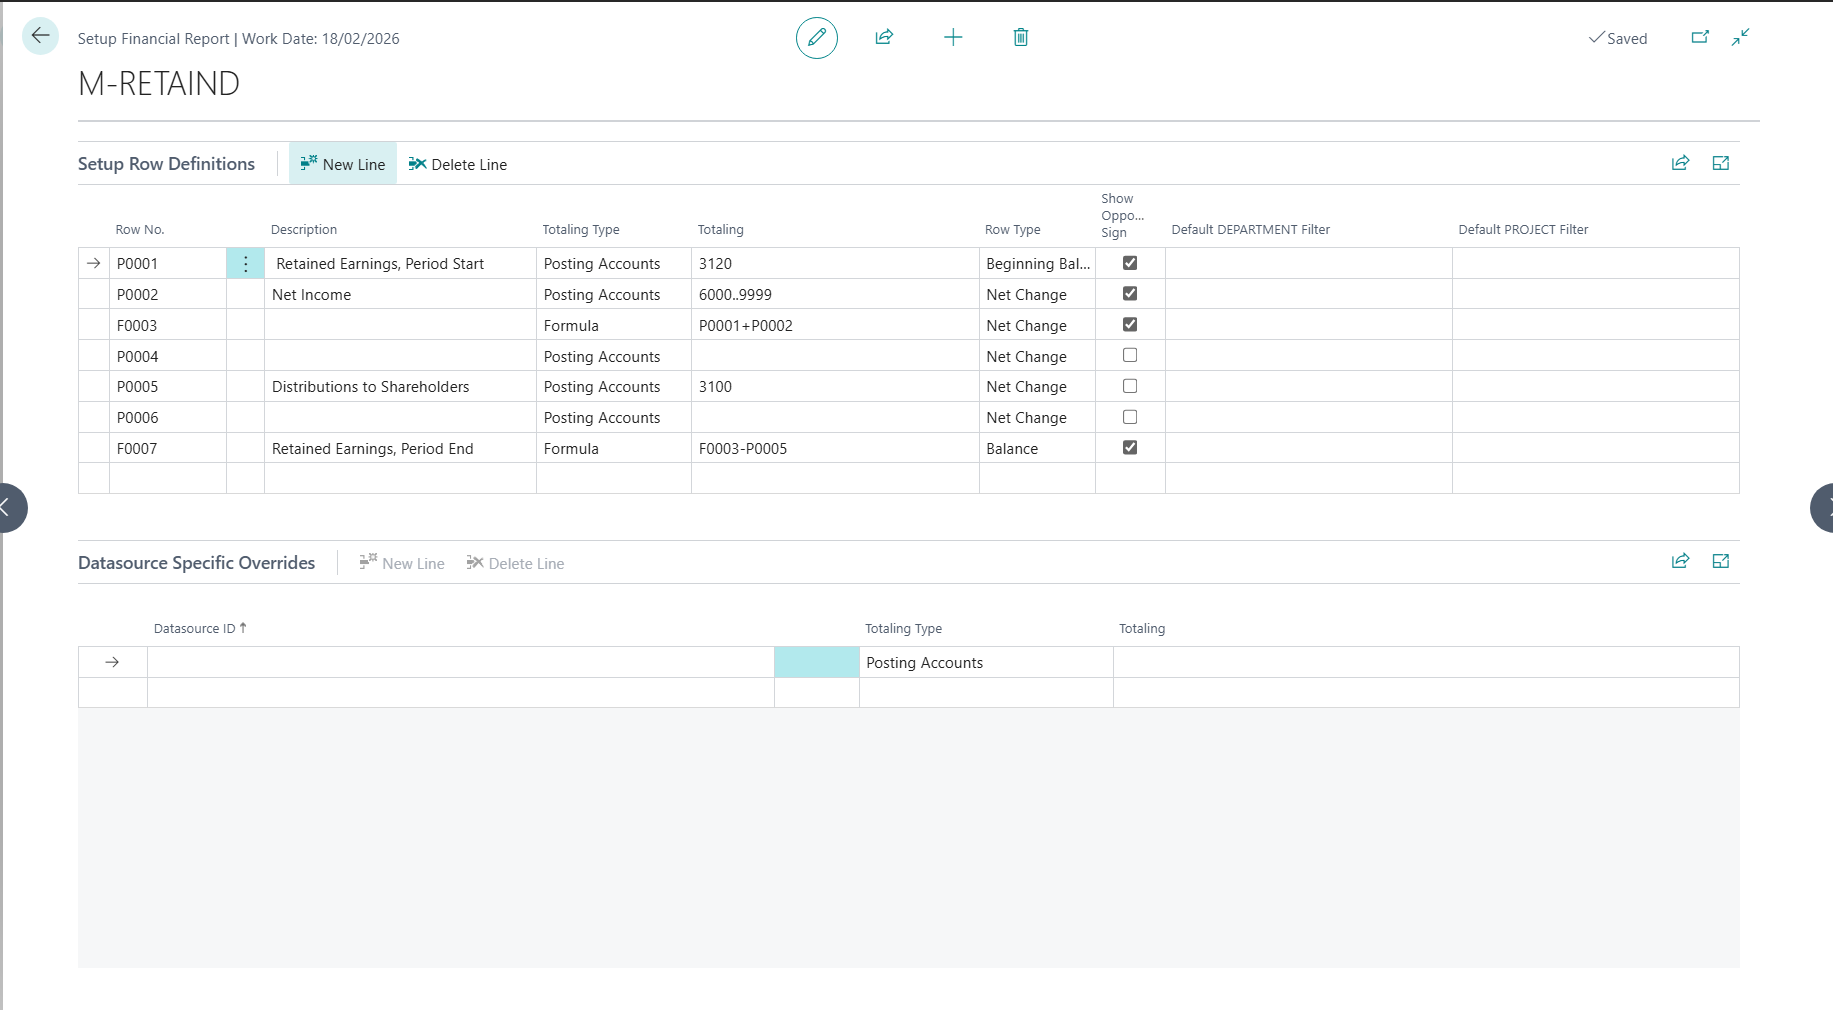Click the Share icon in the top toolbar
The width and height of the screenshot is (1833, 1010).
click(x=884, y=37)
